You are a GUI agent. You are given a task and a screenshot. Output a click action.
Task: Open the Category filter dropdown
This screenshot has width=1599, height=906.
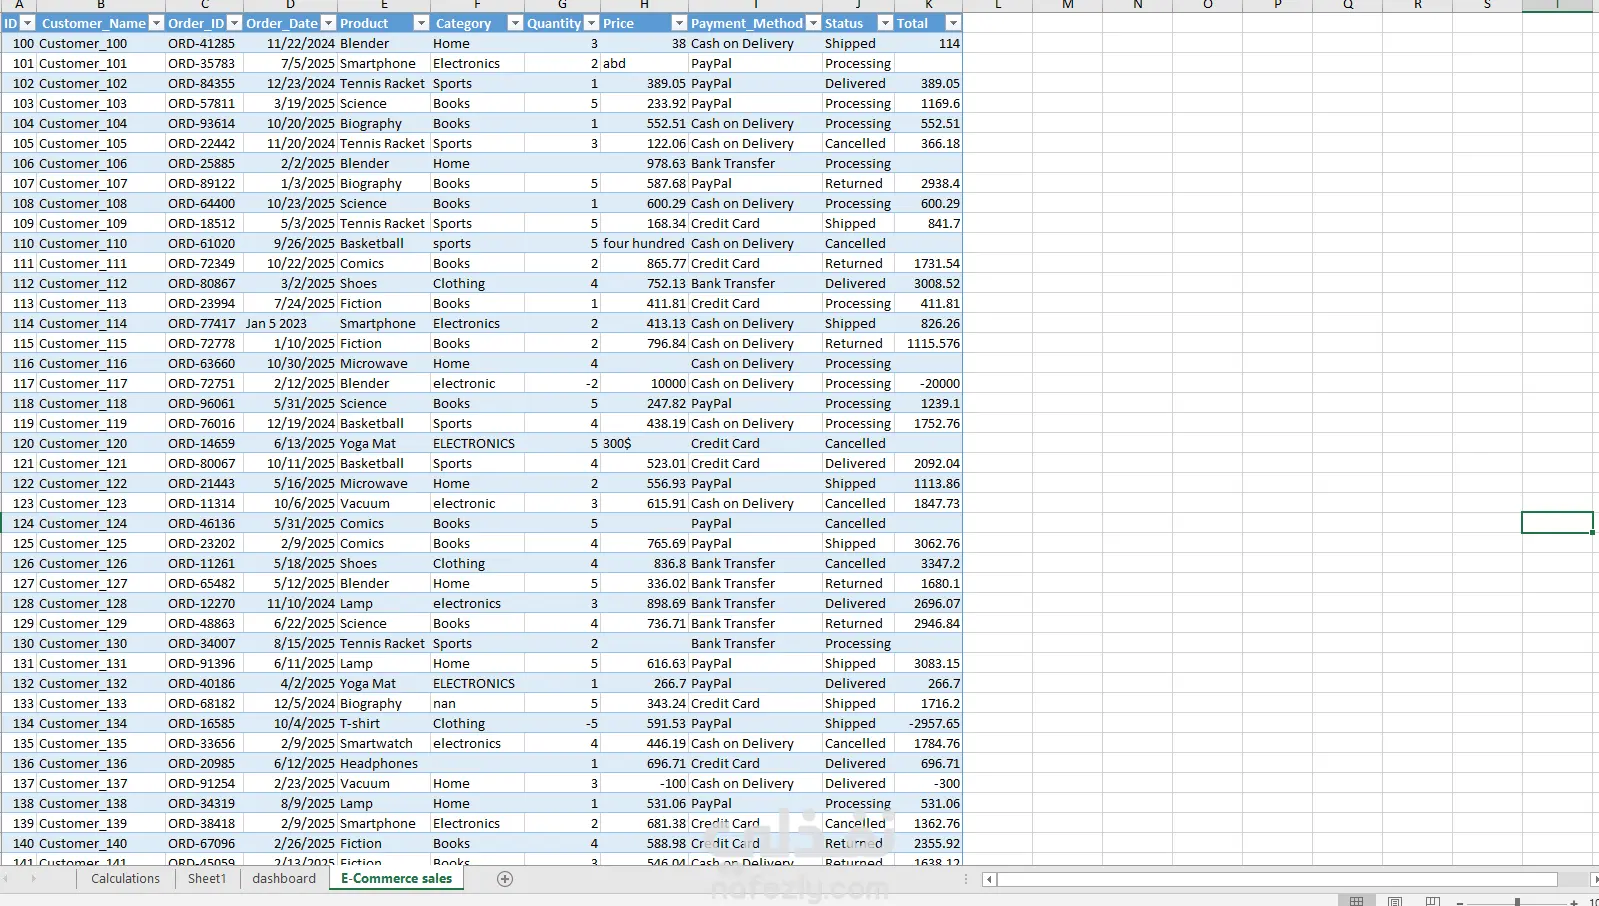coord(515,23)
